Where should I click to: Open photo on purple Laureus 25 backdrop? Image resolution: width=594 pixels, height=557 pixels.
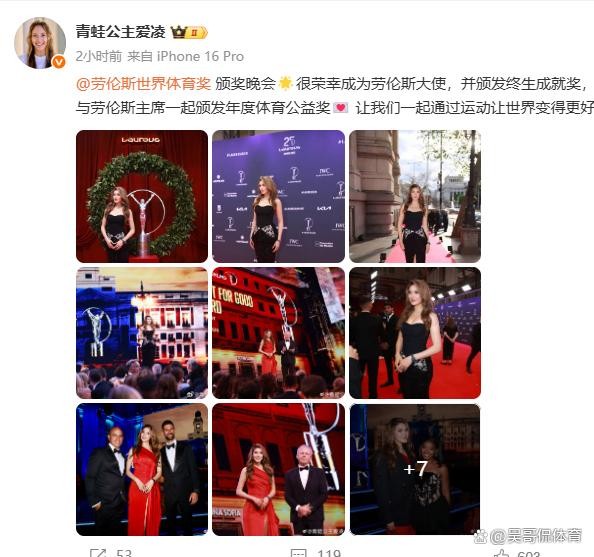(x=278, y=196)
